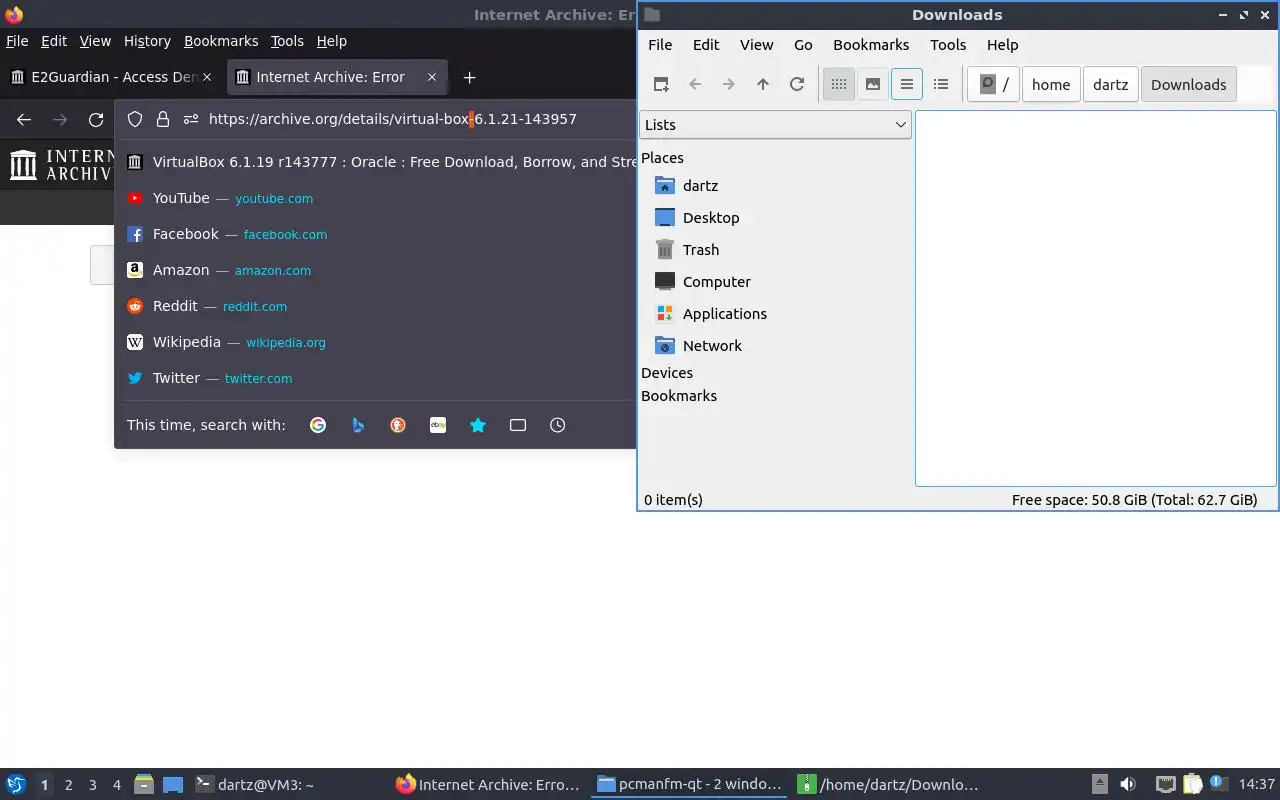Image resolution: width=1280 pixels, height=800 pixels.
Task: Show desktop icon in taskbar
Action: 173,785
